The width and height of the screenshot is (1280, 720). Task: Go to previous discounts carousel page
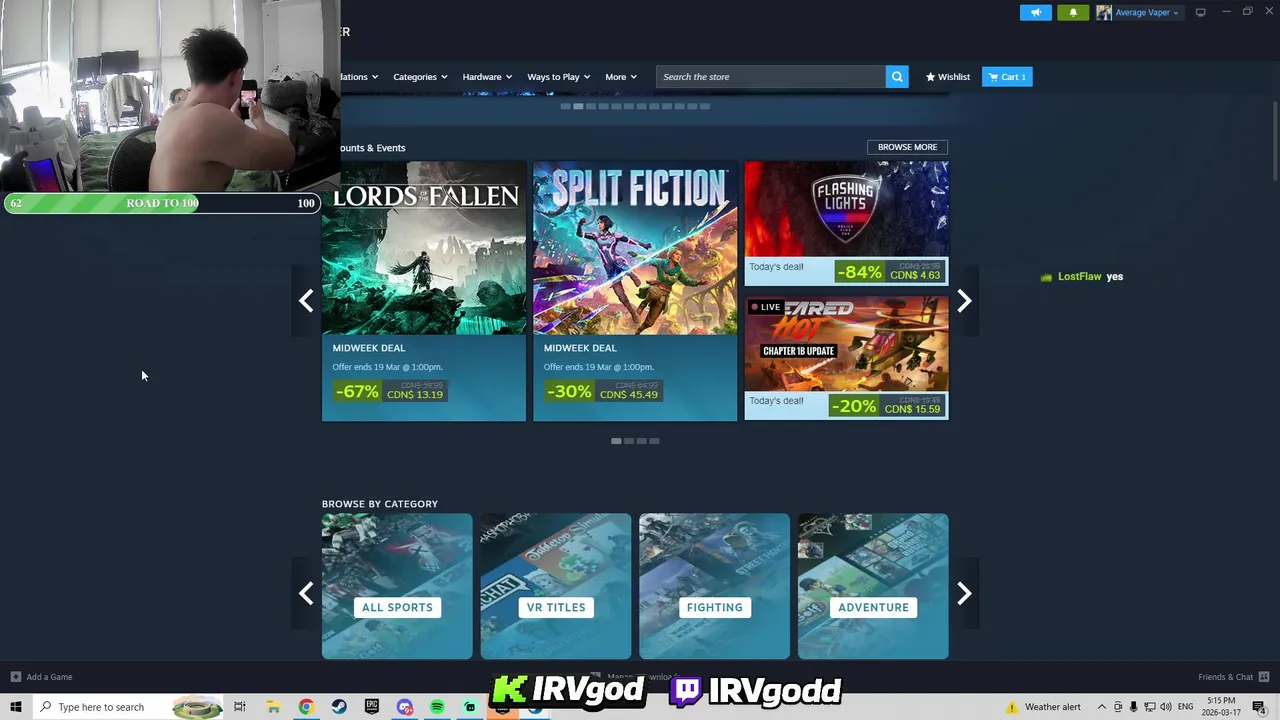(306, 300)
